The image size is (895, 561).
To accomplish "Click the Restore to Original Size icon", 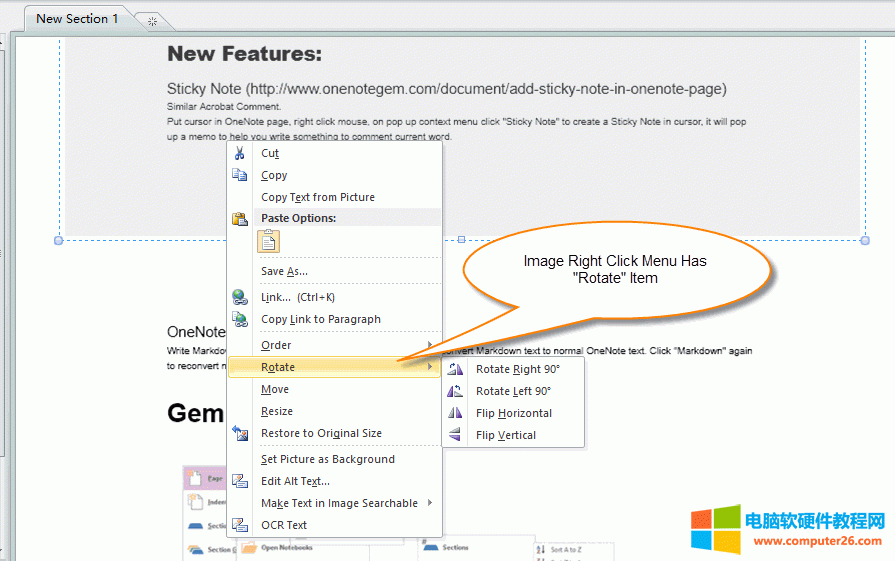I will [240, 433].
